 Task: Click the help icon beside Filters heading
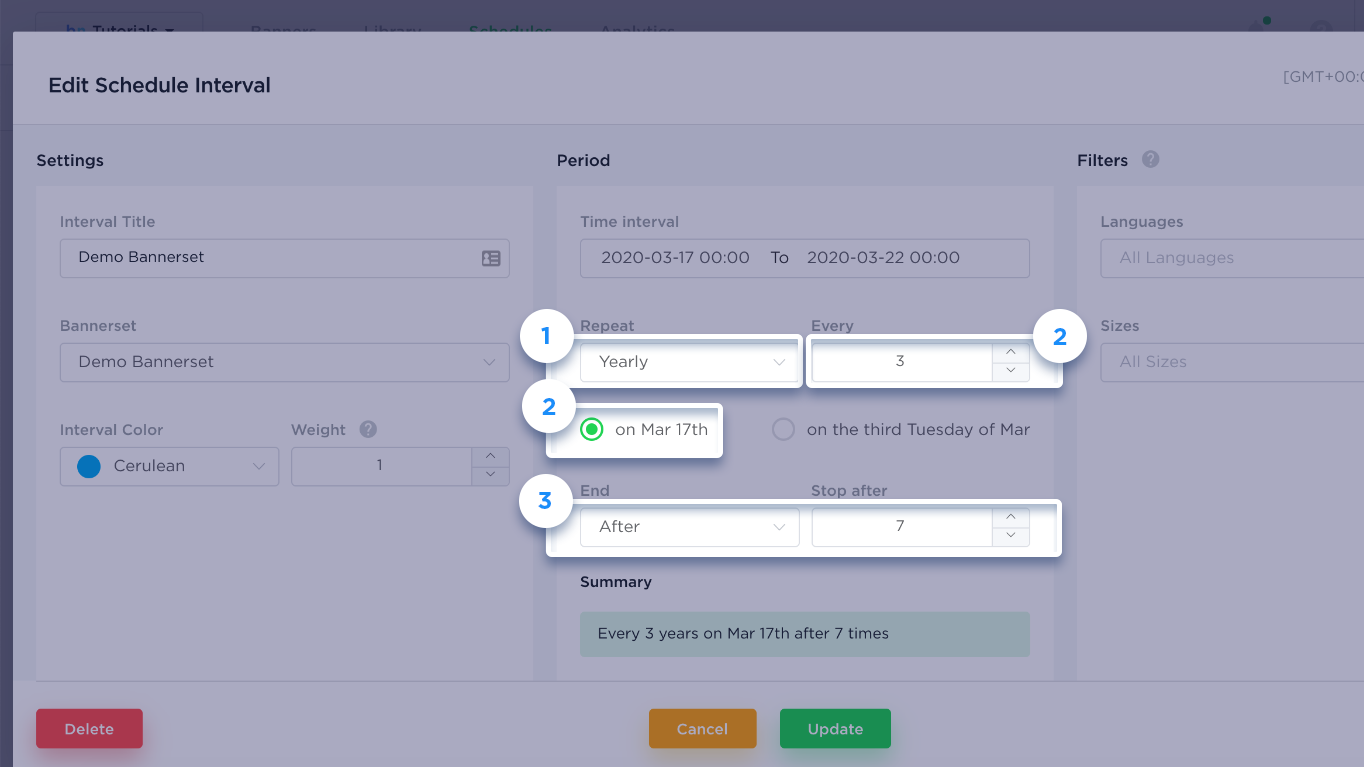pyautogui.click(x=1151, y=159)
